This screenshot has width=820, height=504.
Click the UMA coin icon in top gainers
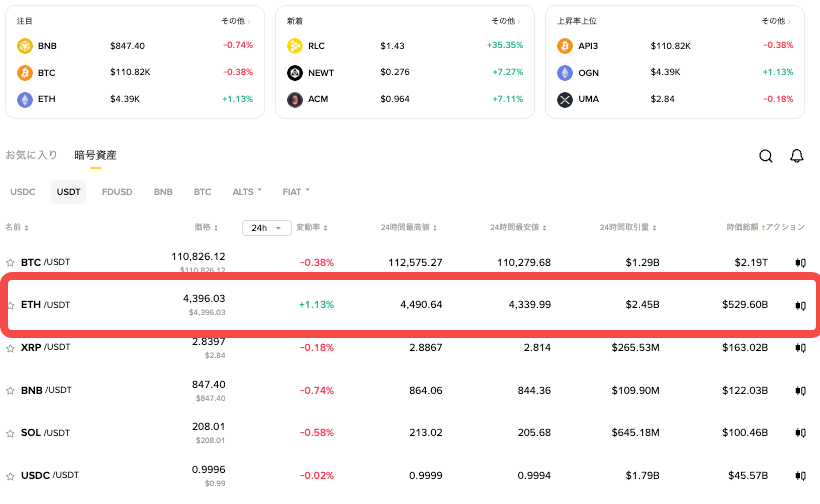click(x=565, y=100)
